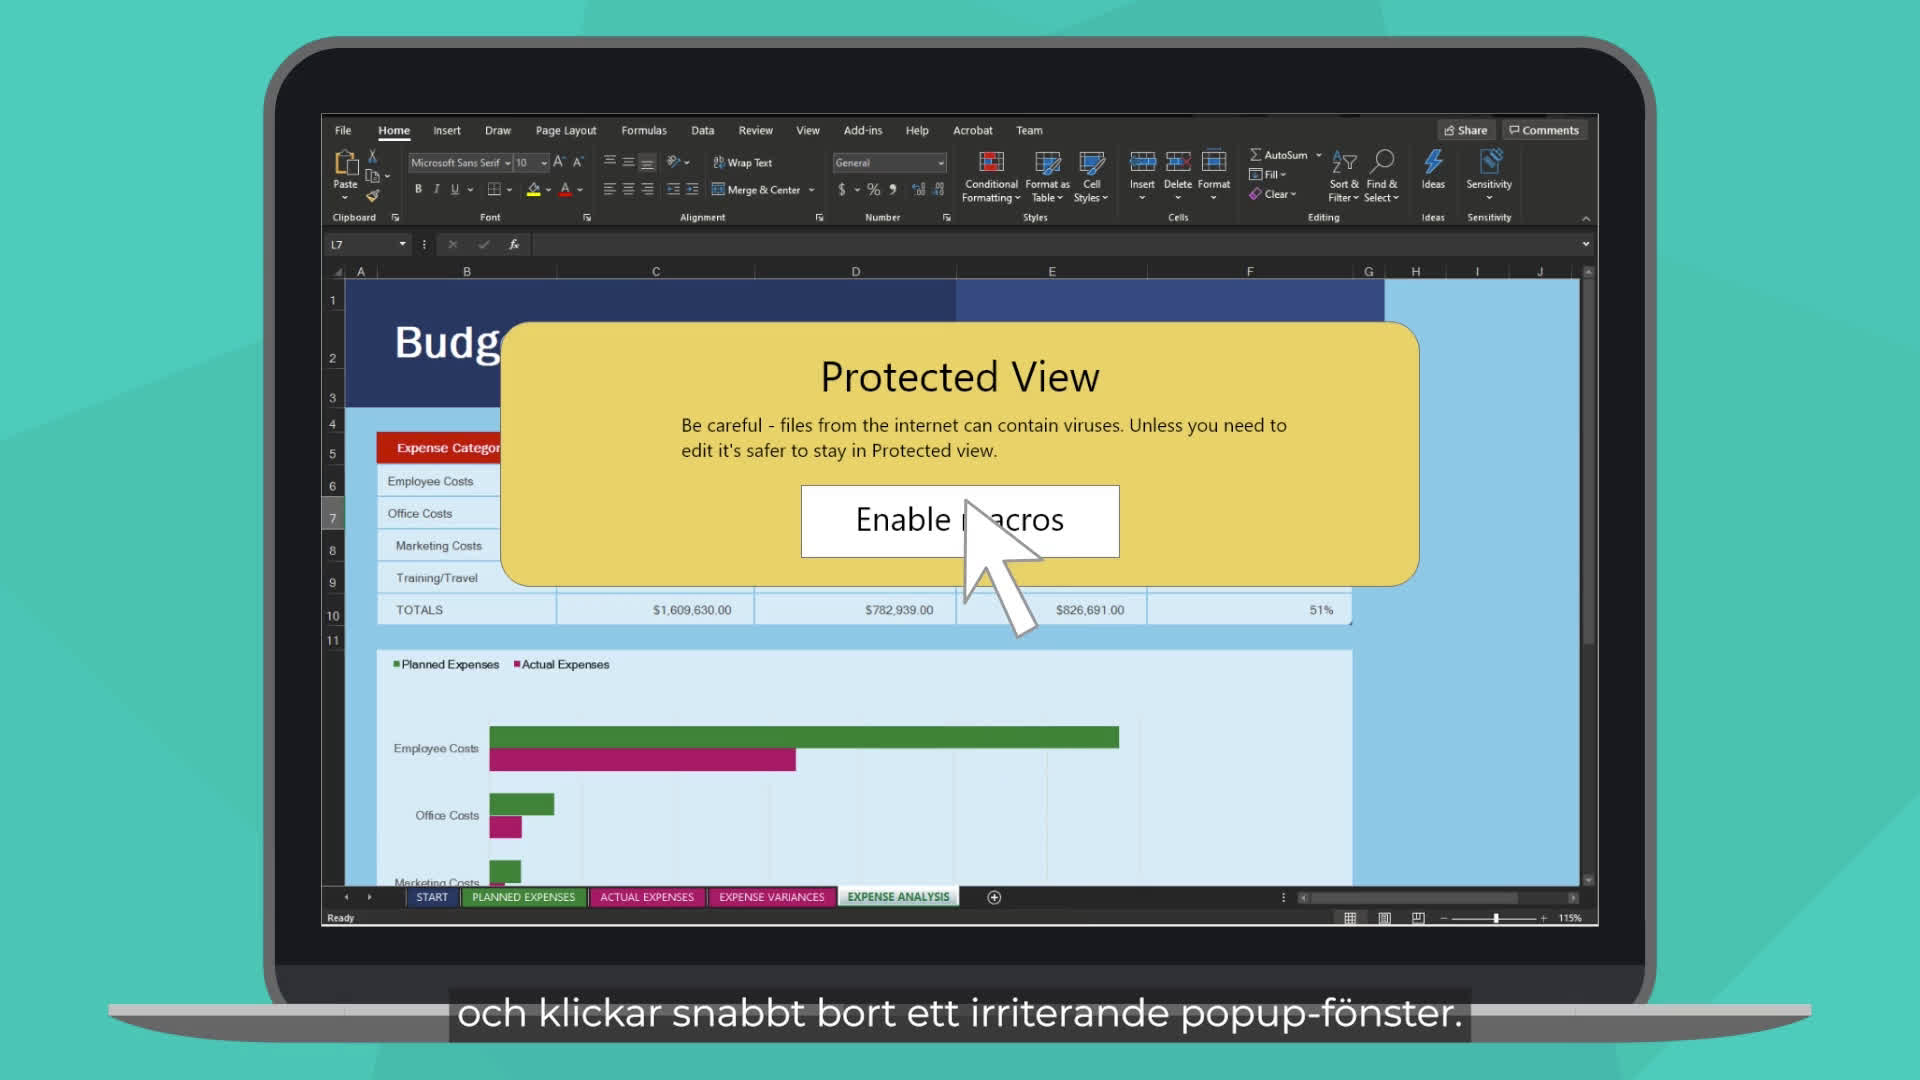Click the AutoSum sigma icon
Screen dimensions: 1920x1080
[1256, 155]
